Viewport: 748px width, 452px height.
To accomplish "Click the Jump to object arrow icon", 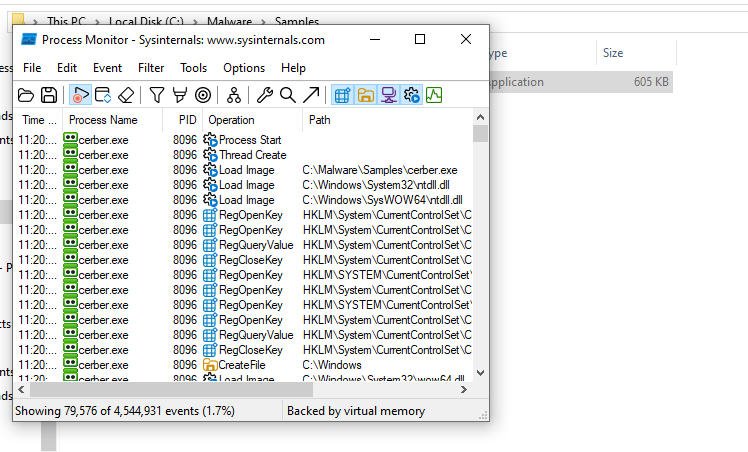I will (311, 95).
